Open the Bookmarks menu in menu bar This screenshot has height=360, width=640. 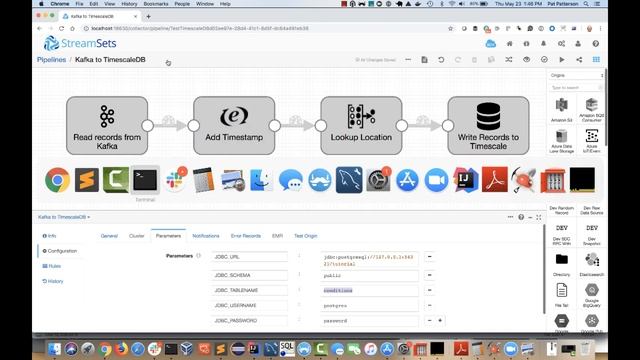point(156,4)
